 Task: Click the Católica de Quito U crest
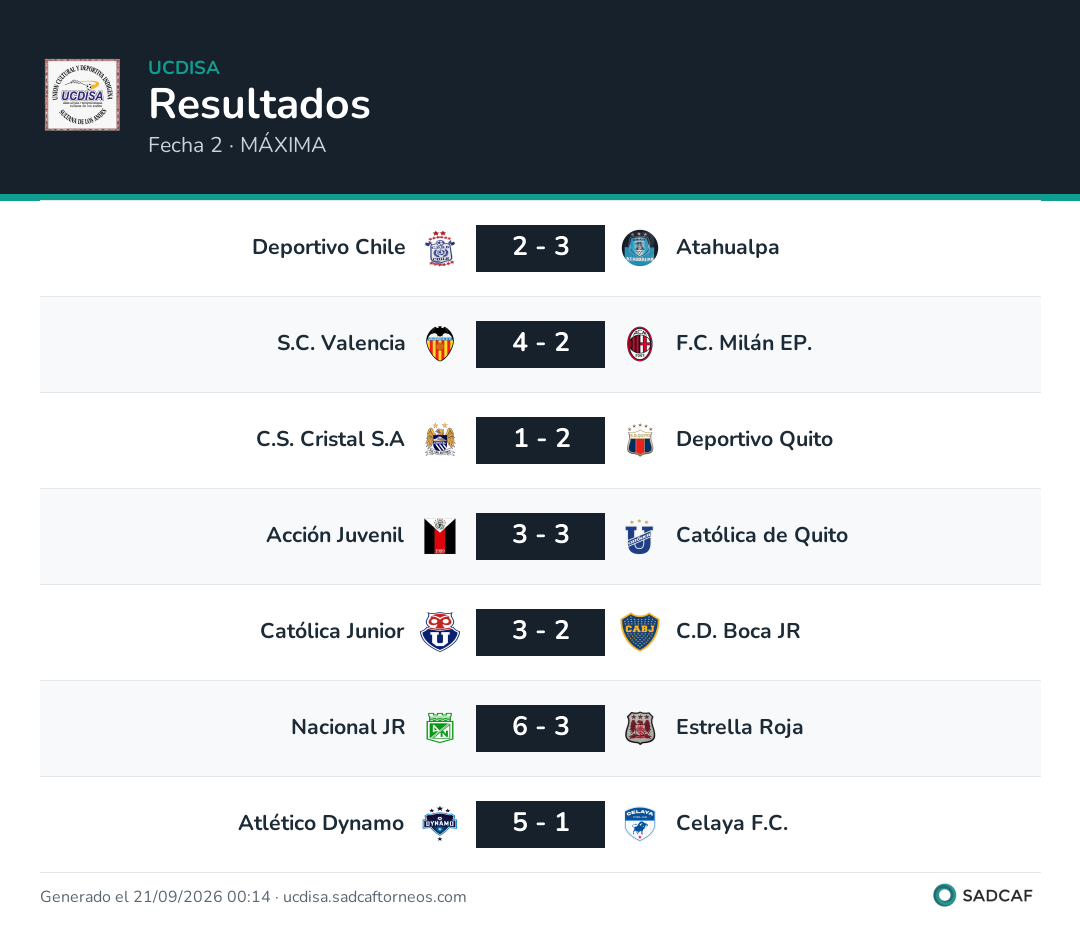click(x=639, y=536)
